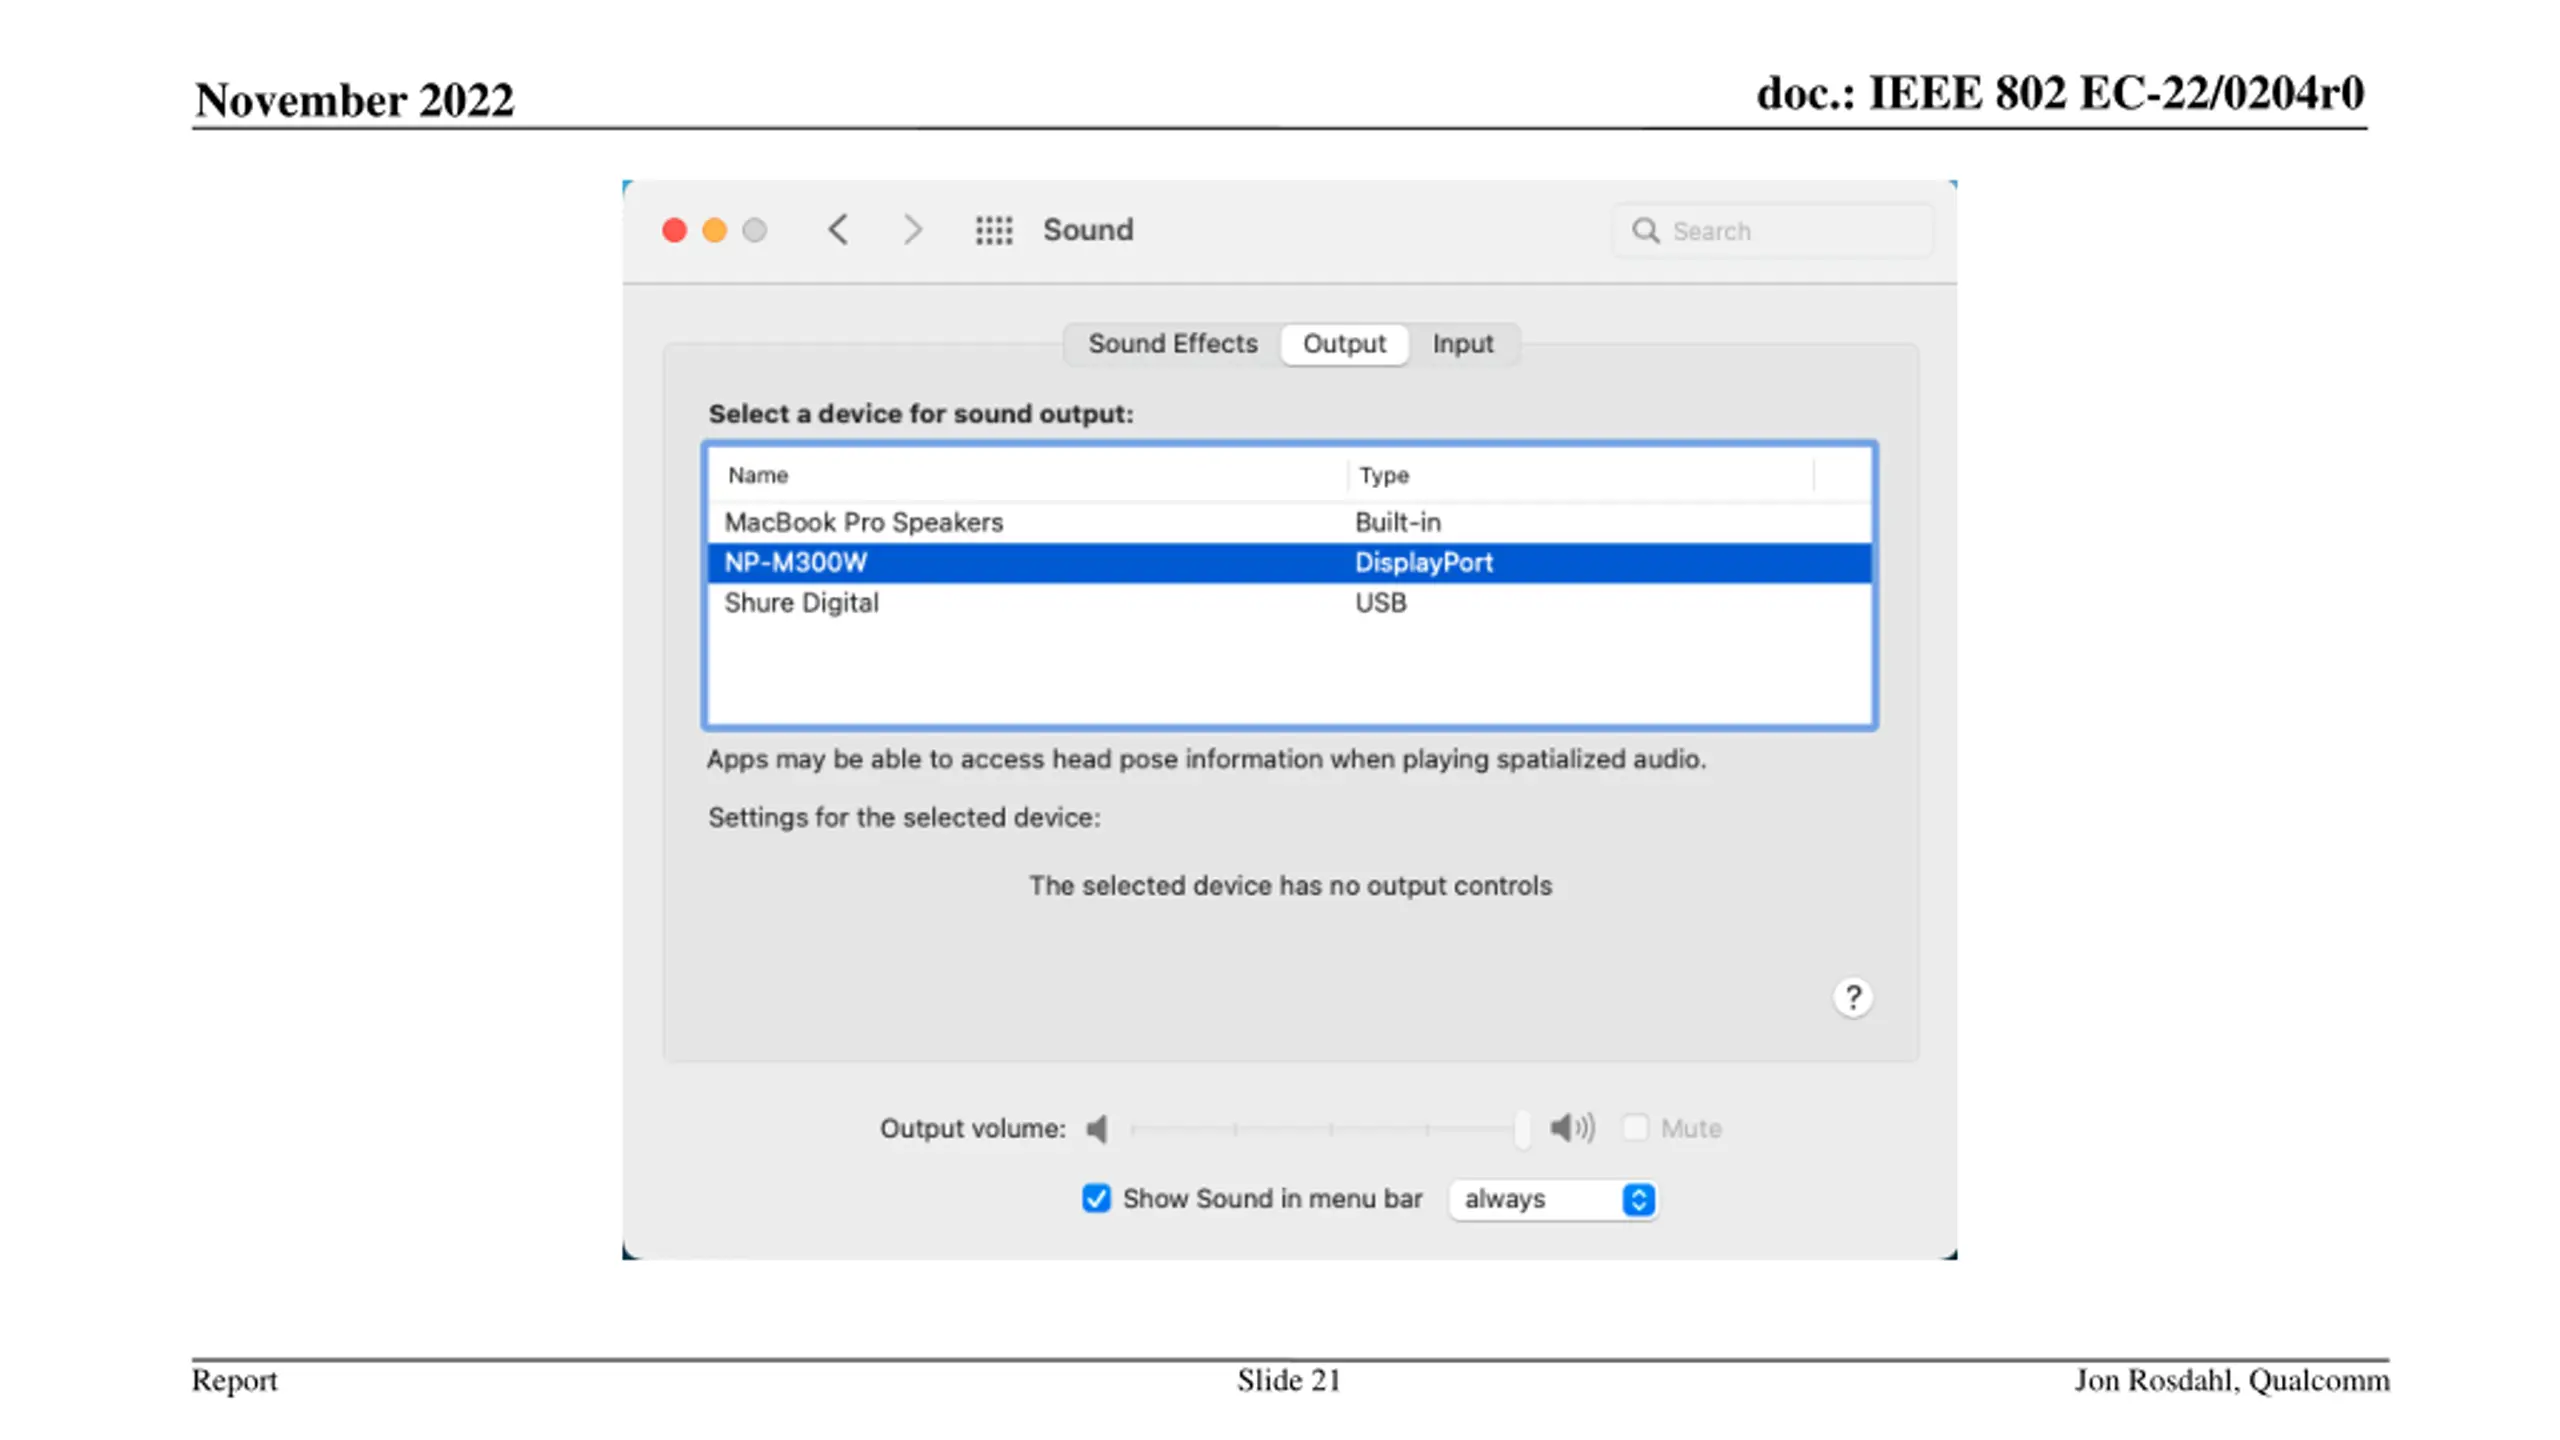2560x1440 pixels.
Task: Open help with the question mark button
Action: click(x=1852, y=997)
